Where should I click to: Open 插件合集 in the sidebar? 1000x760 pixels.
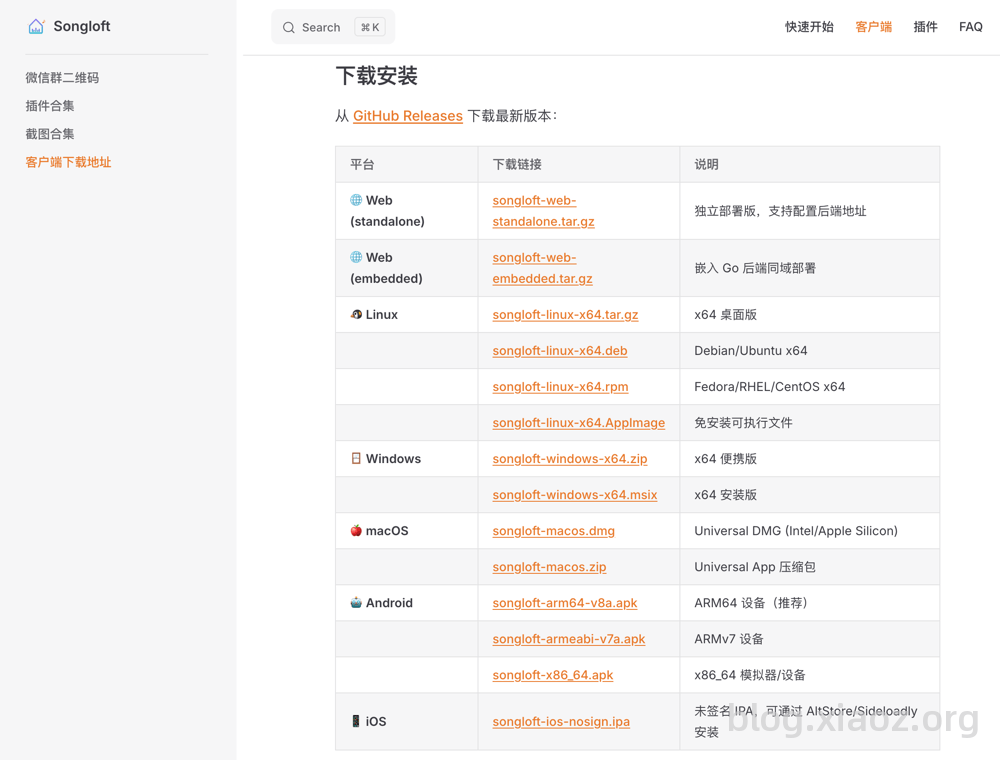coord(50,106)
